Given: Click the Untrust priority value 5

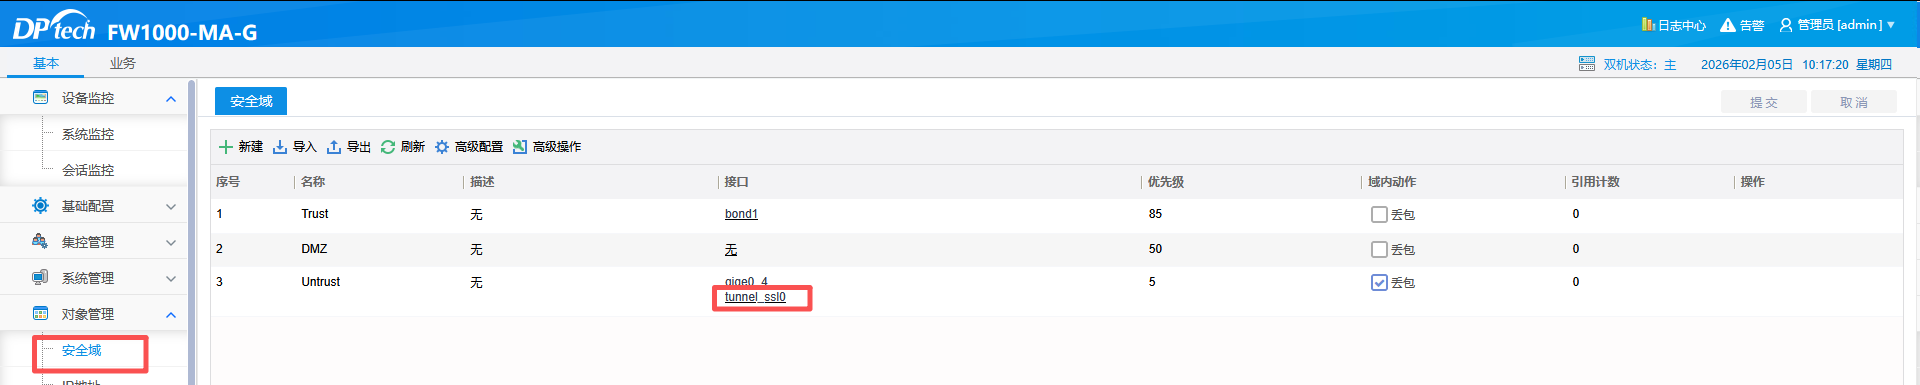Looking at the screenshot, I should pyautogui.click(x=1152, y=282).
